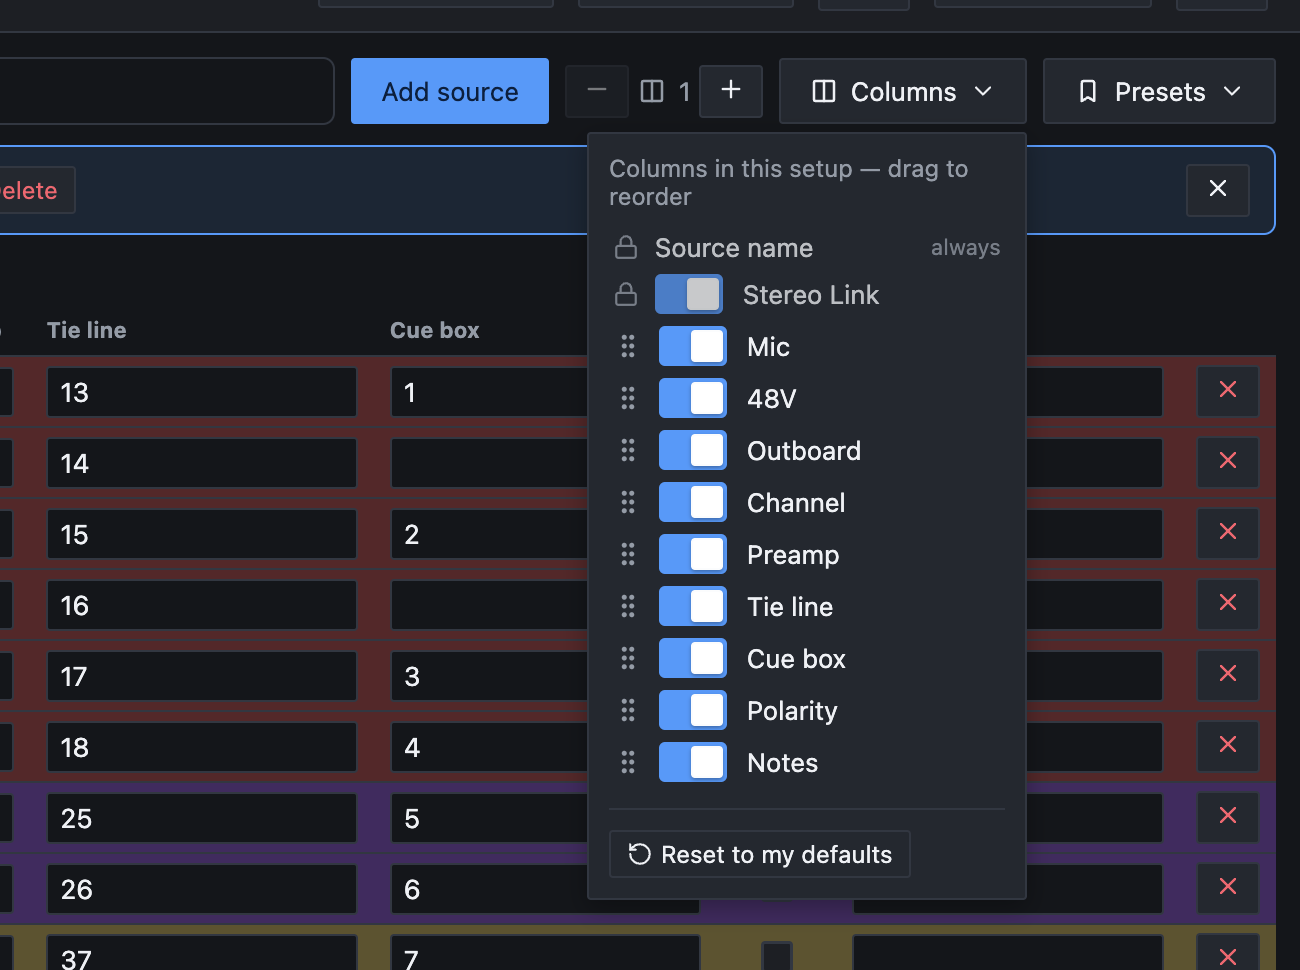Toggle the Polarity column switch
Image resolution: width=1300 pixels, height=970 pixels.
[693, 710]
